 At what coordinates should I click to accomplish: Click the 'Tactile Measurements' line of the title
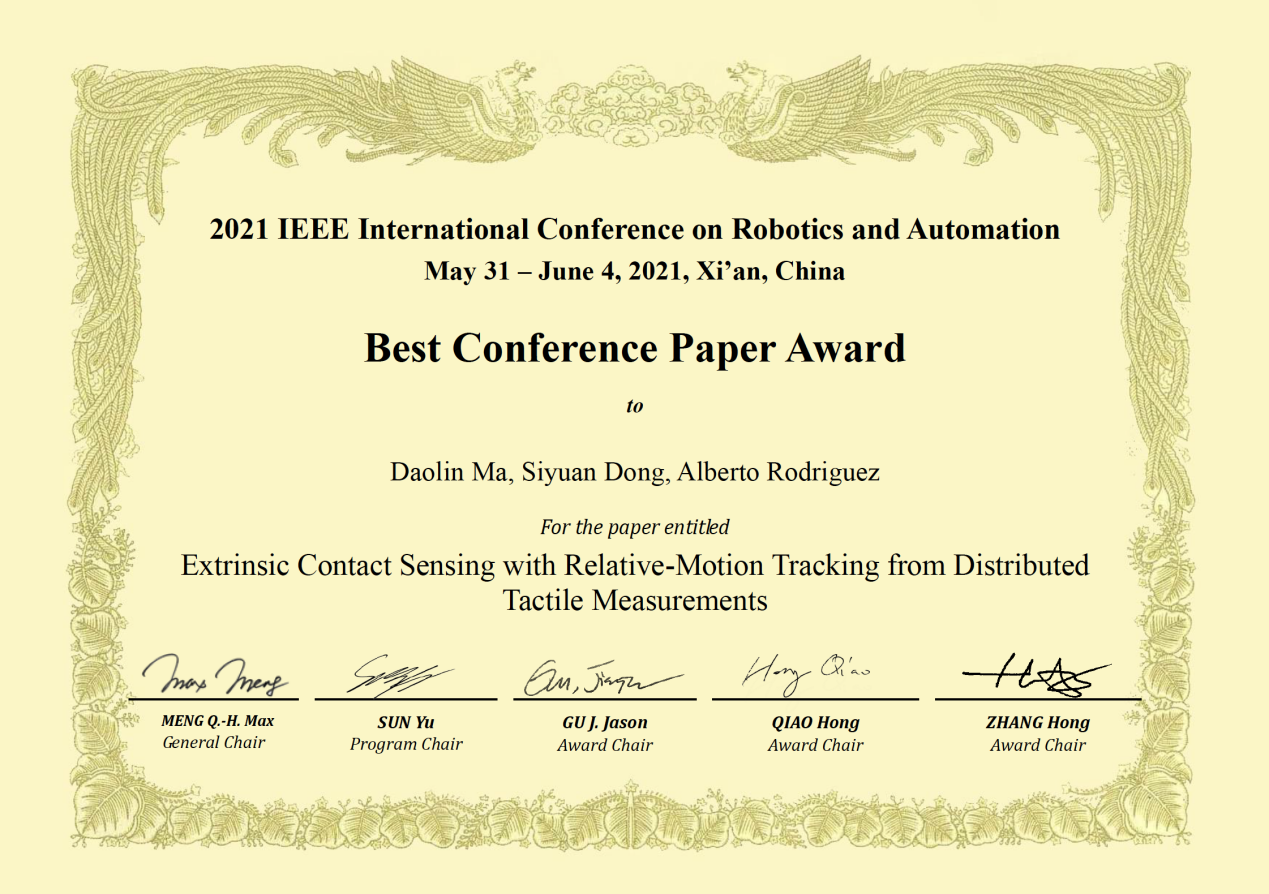click(x=634, y=600)
